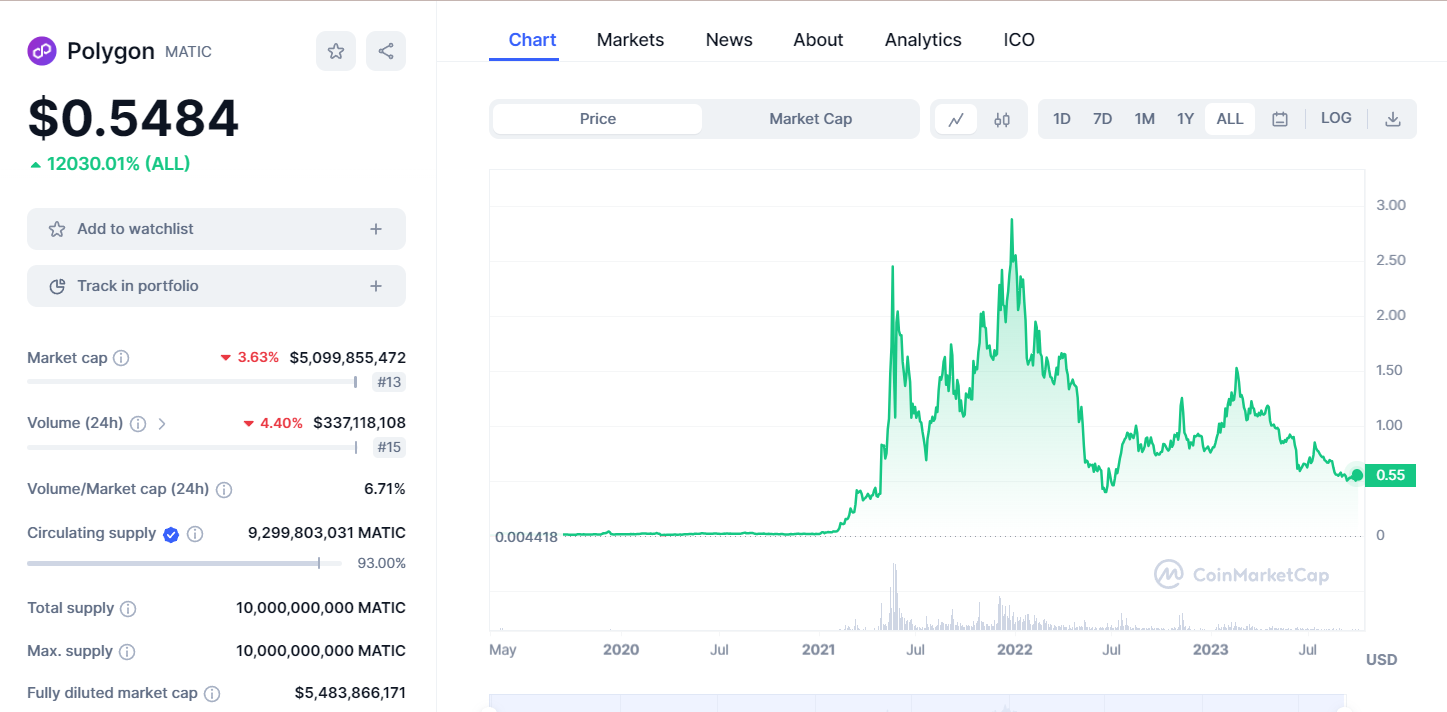Expand Volume (24h) chevron arrow
This screenshot has height=712, width=1447.
162,424
